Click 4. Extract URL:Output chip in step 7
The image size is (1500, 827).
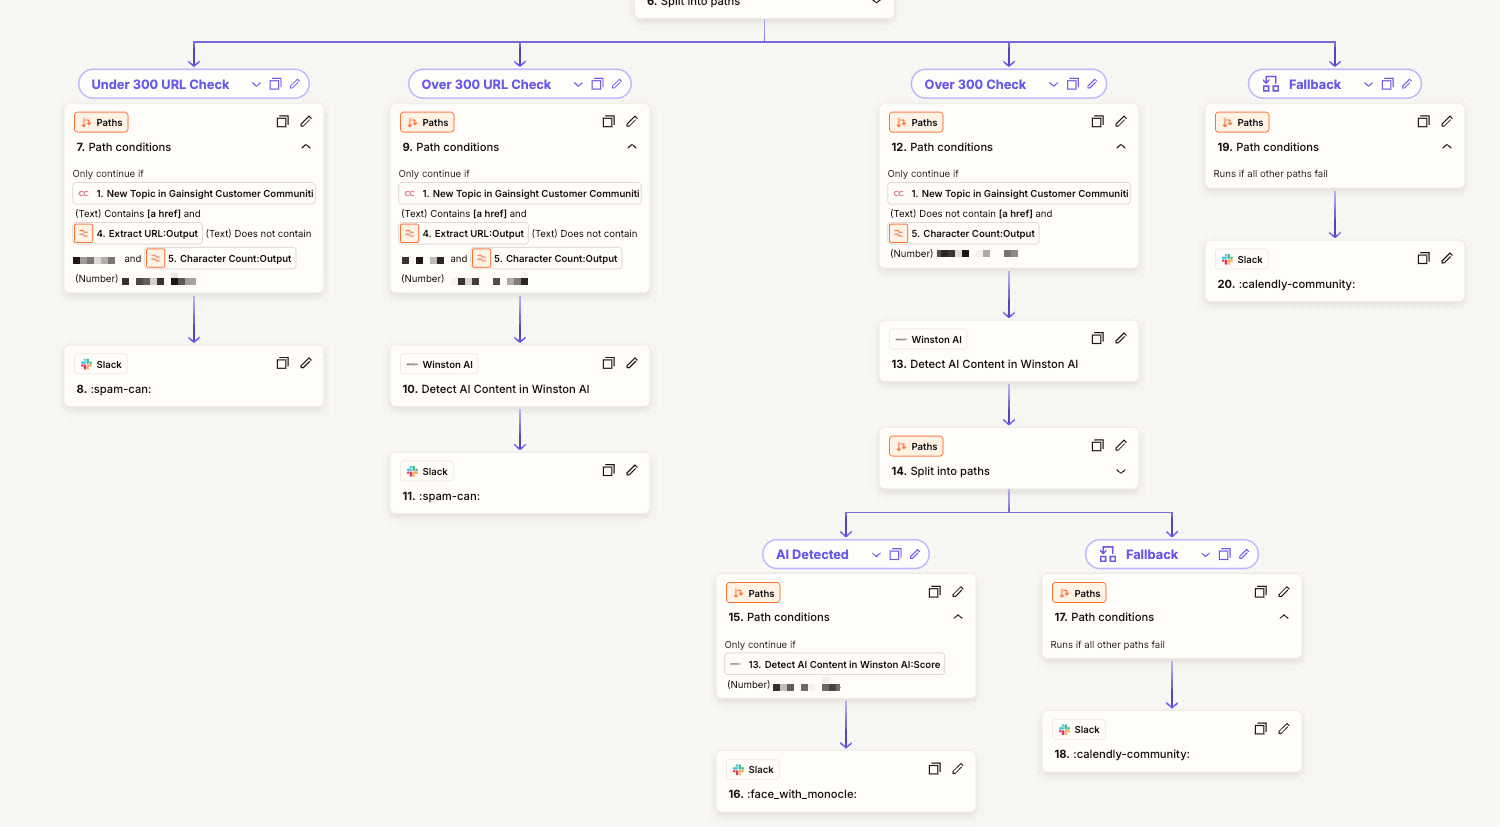point(138,233)
